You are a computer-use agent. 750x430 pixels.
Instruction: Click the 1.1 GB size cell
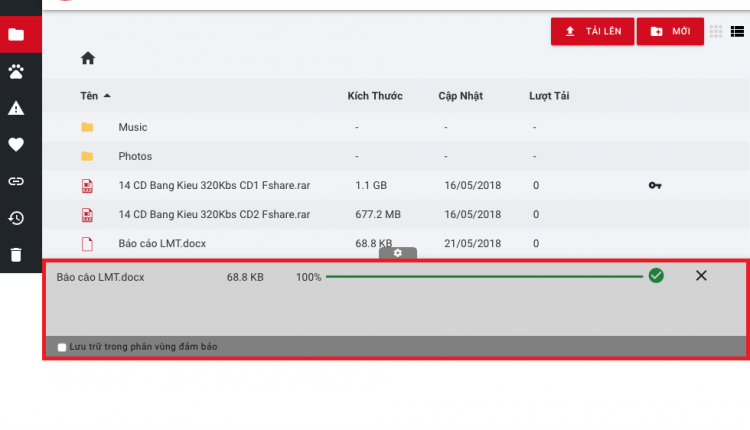point(371,186)
